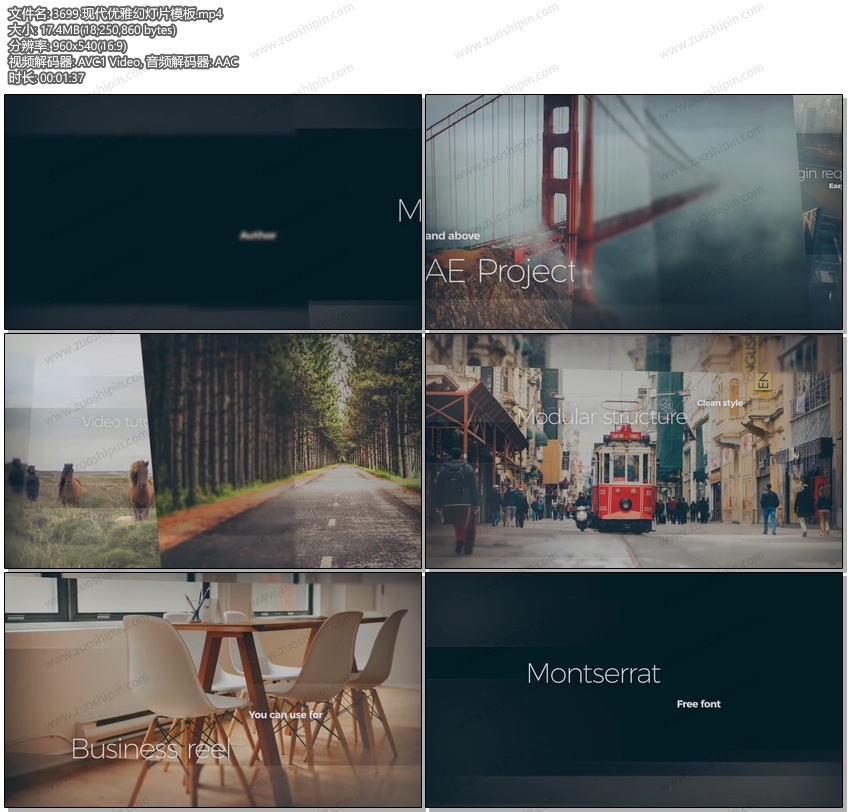Click the 00:01:37 duration line

pos(46,78)
